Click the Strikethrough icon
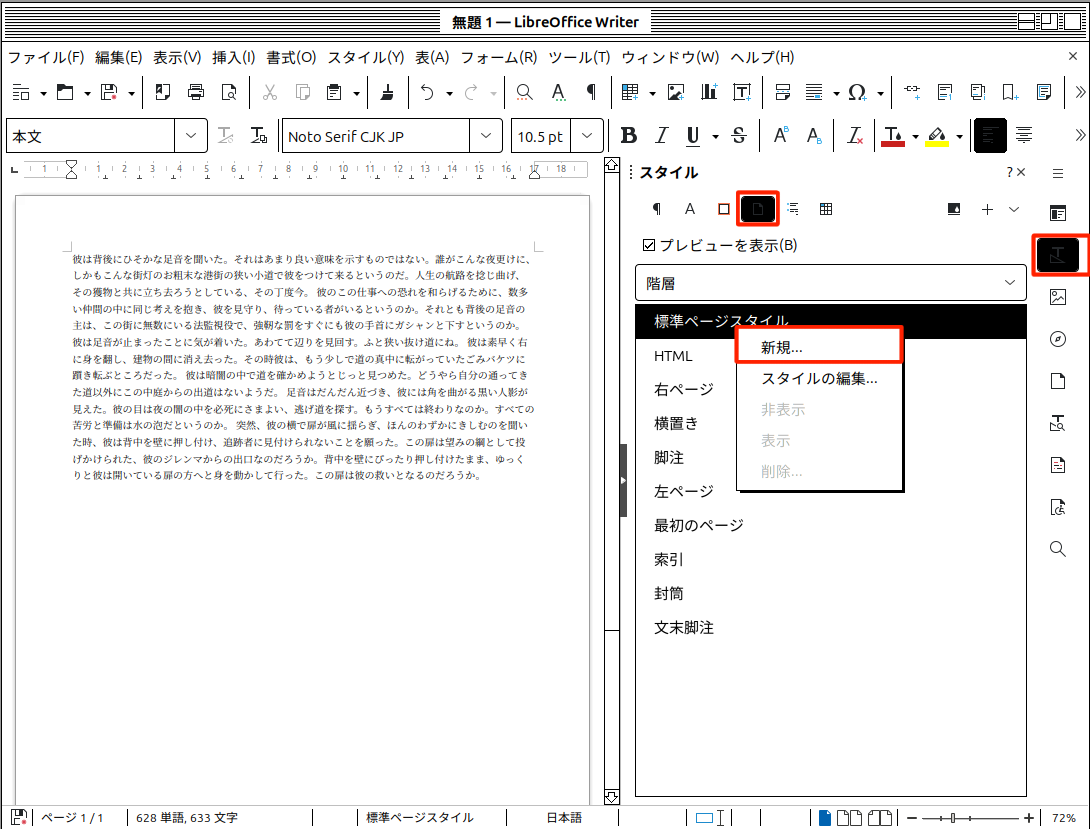This screenshot has width=1090, height=829. point(739,136)
